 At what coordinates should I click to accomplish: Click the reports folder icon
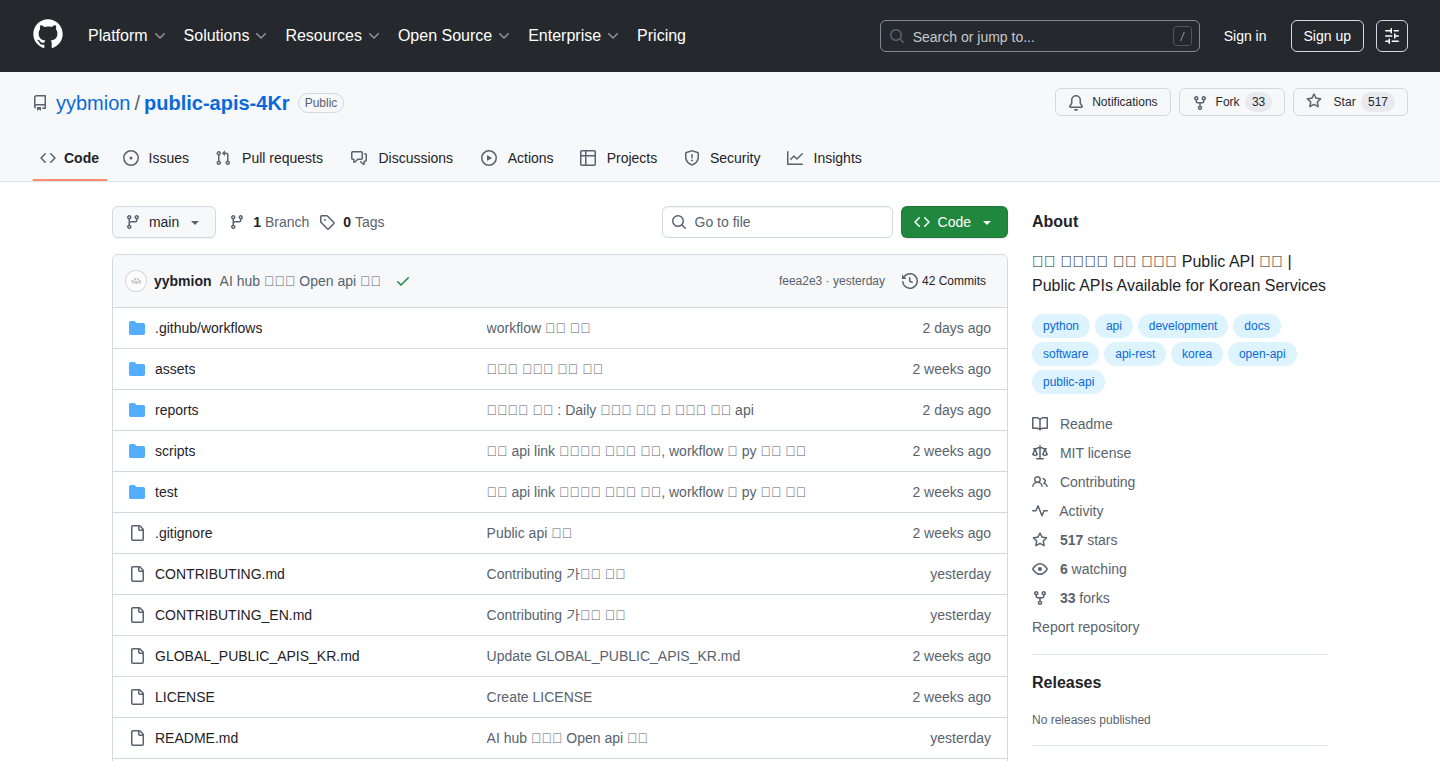[137, 410]
